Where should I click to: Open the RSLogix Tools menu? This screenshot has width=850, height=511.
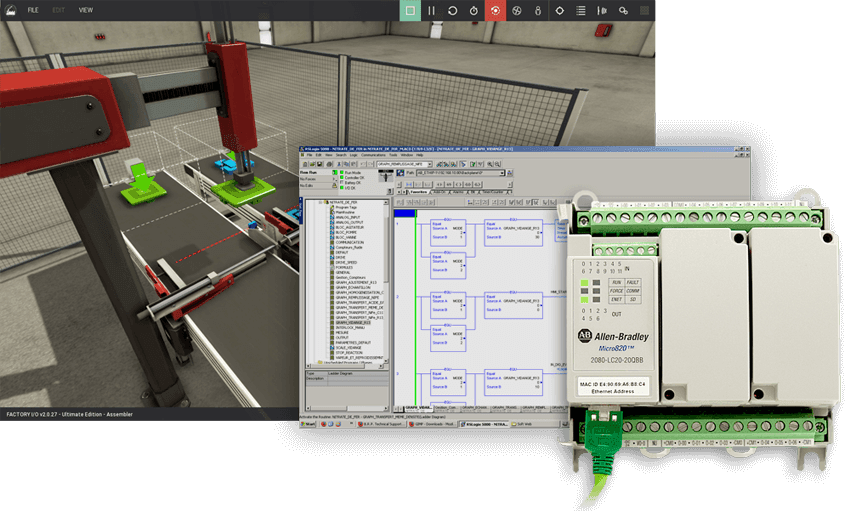point(393,155)
